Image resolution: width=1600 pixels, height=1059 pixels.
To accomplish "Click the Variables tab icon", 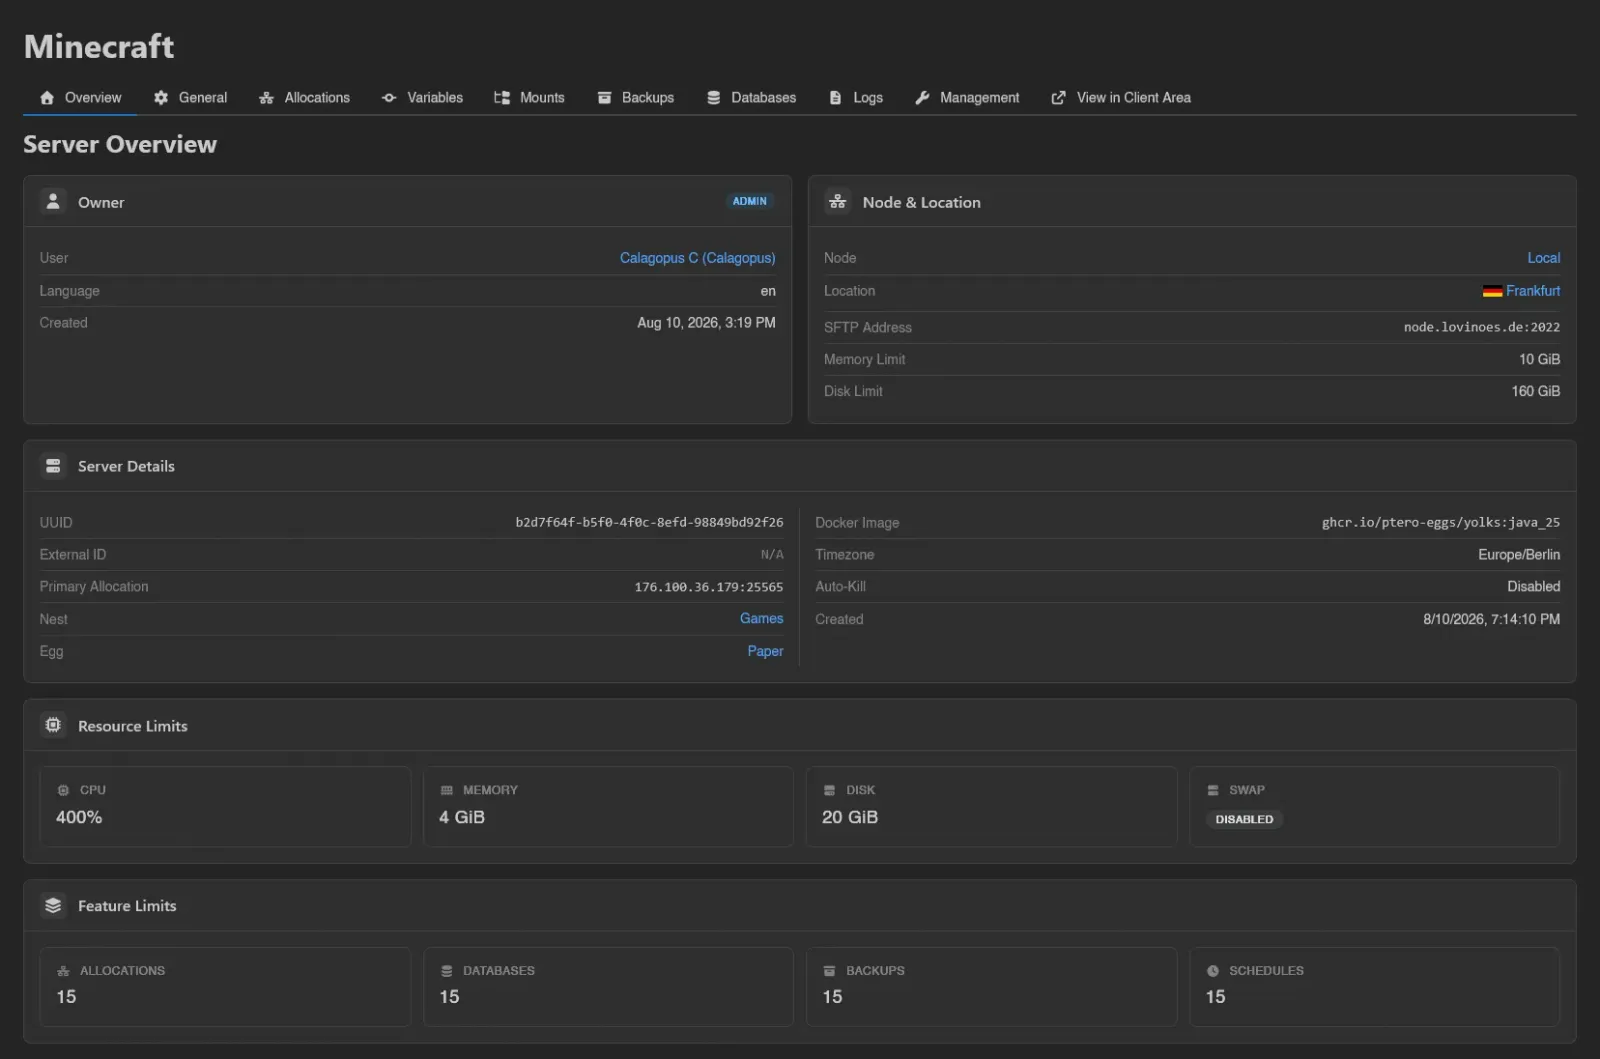I will pyautogui.click(x=389, y=98).
